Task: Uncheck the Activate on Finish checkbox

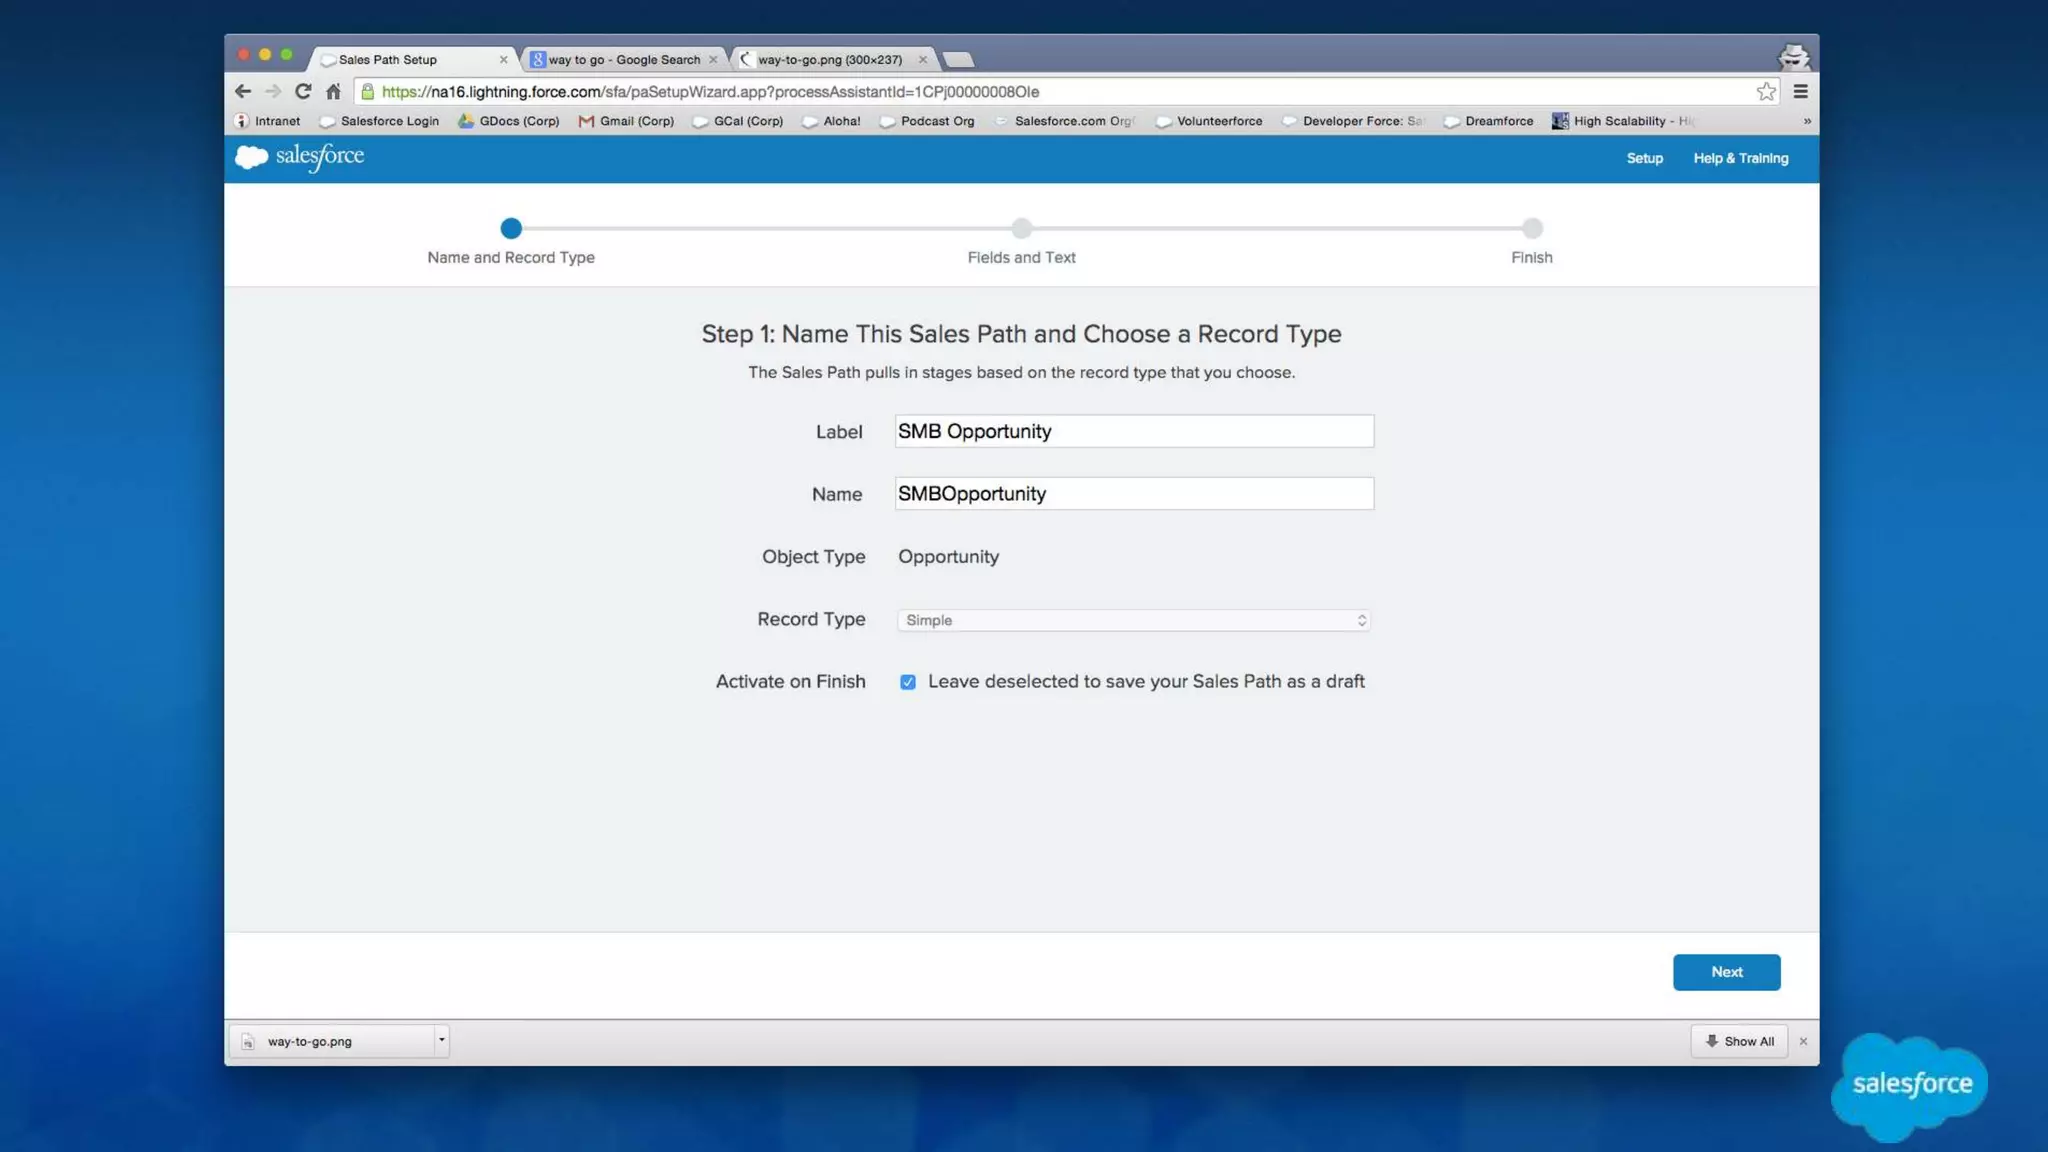Action: click(907, 682)
